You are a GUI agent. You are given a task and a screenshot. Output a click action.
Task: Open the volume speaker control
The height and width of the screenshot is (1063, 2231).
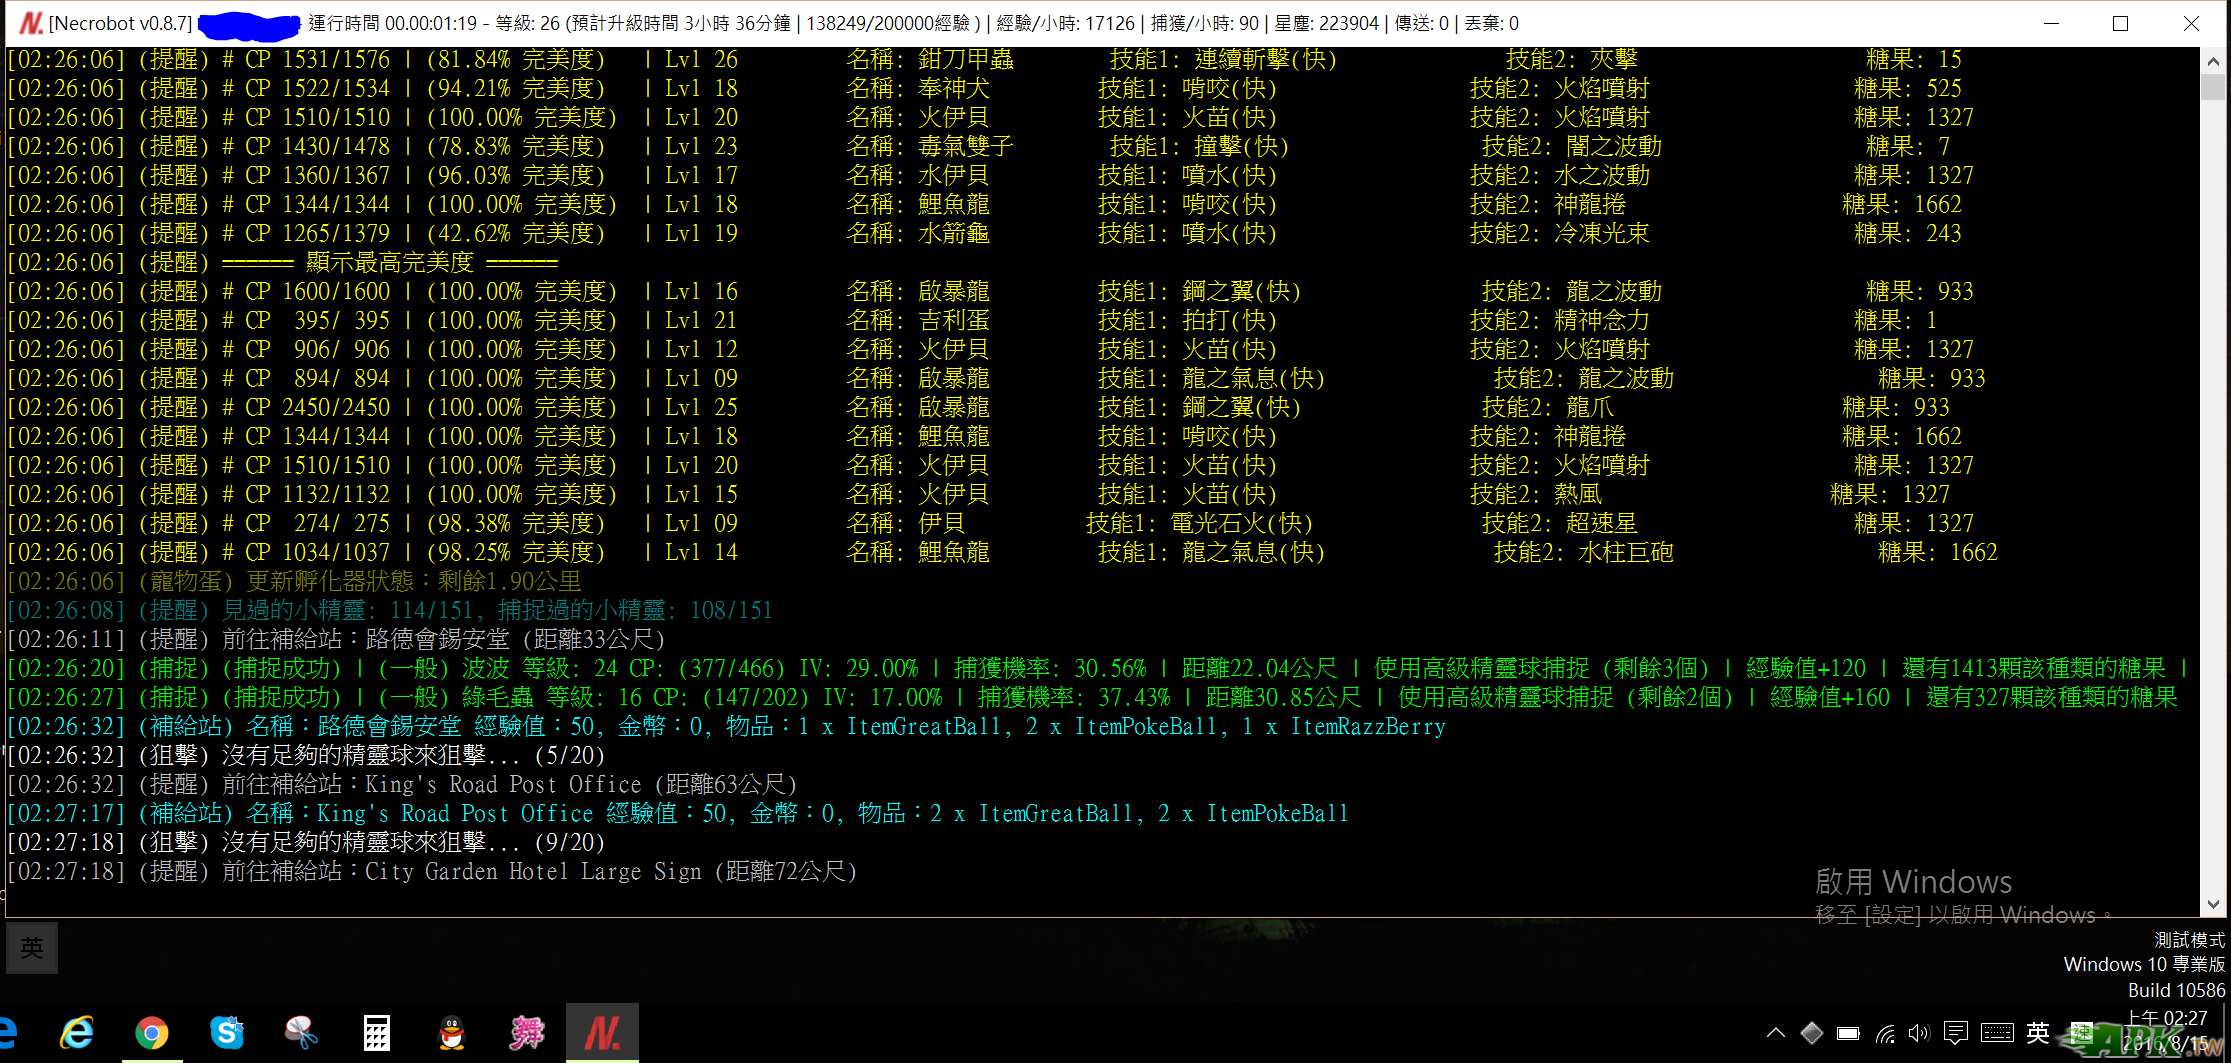point(1918,1033)
